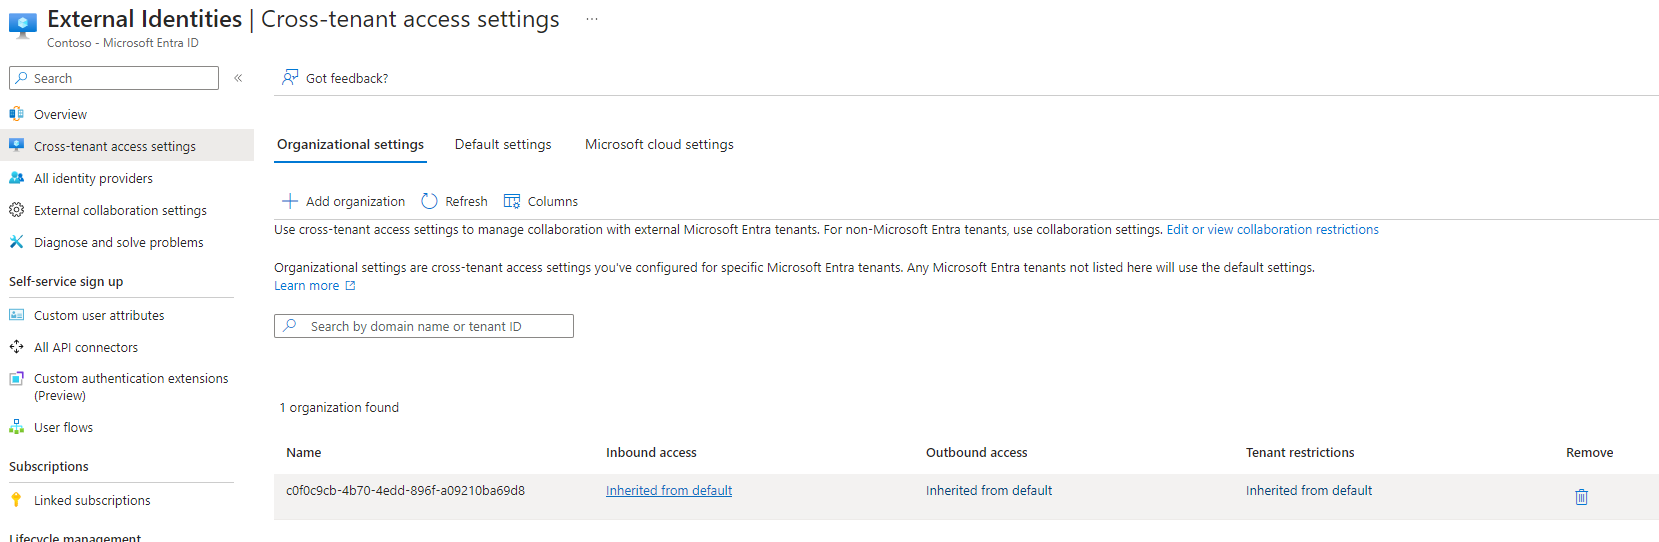Click Tenant restrictions column header
This screenshot has width=1659, height=542.
(x=1300, y=453)
